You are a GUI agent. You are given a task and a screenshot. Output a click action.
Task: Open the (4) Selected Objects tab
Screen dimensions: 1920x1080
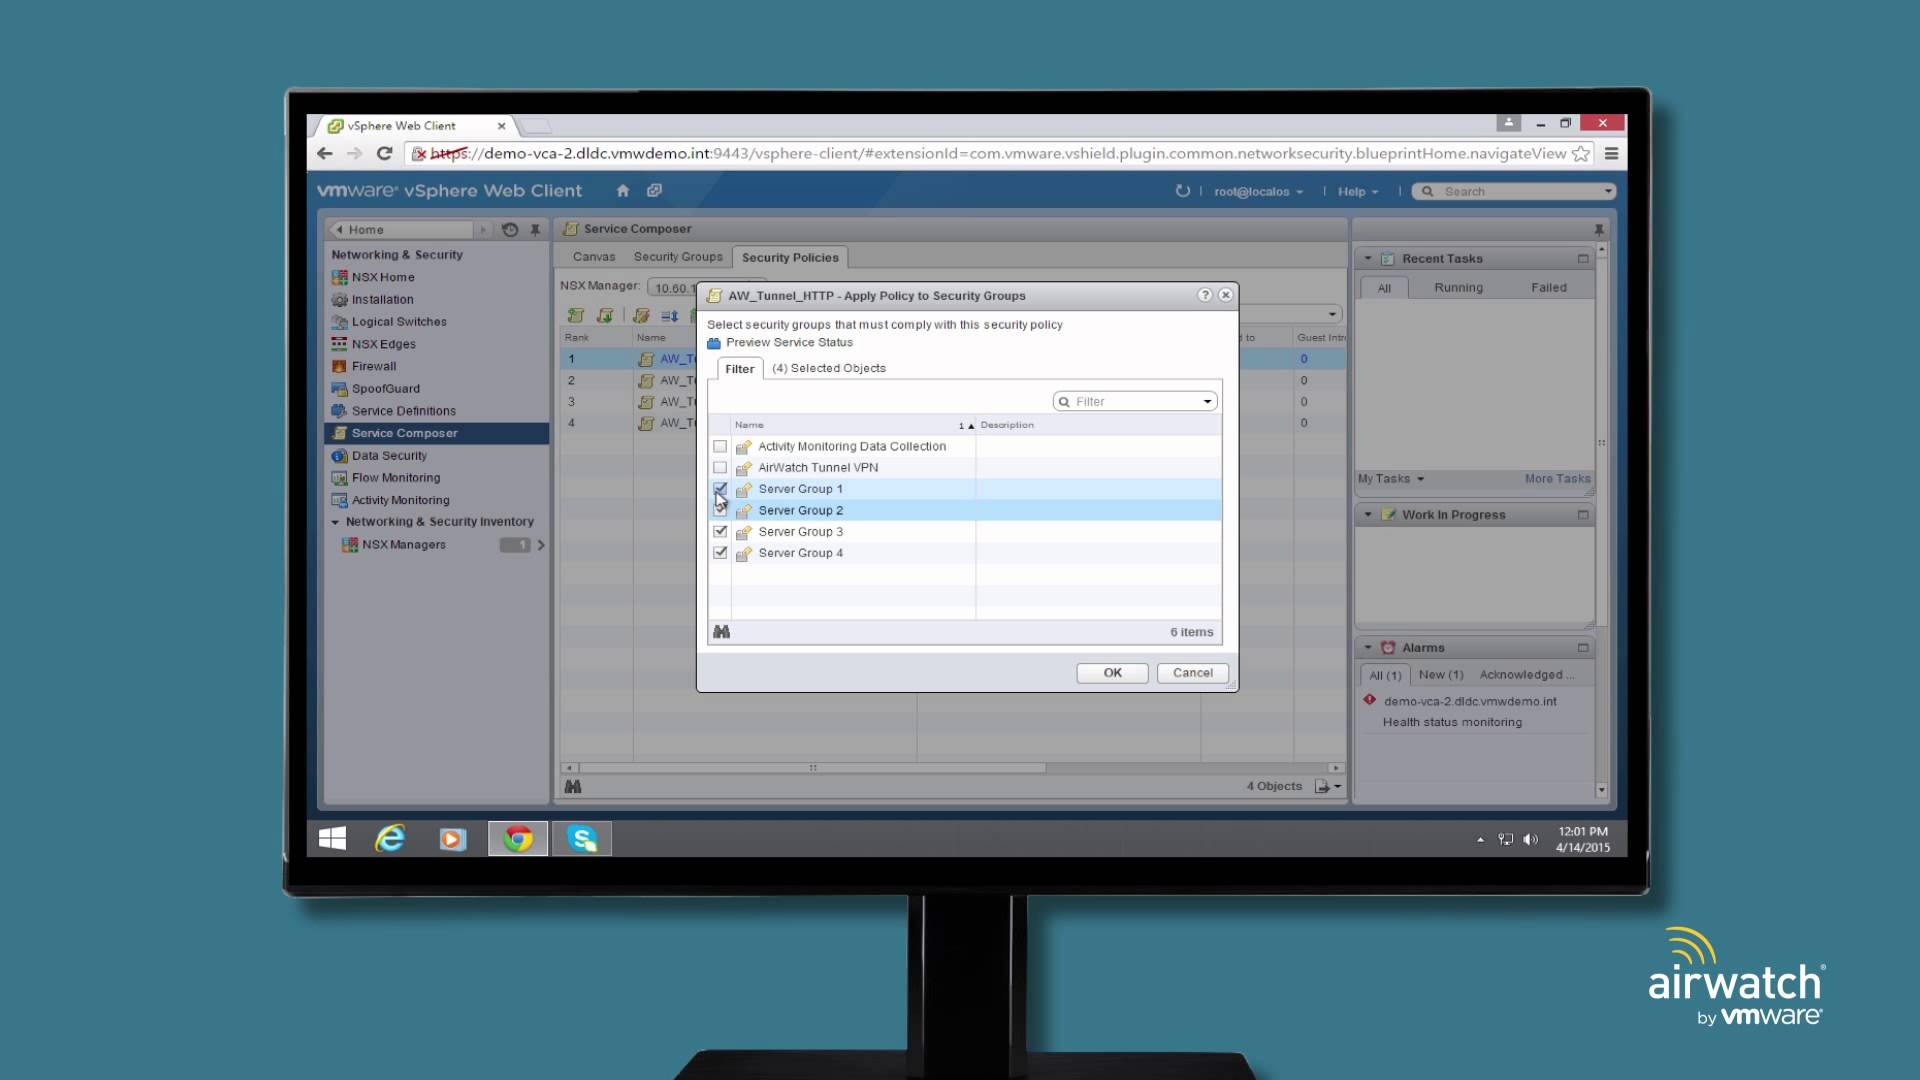tap(828, 368)
